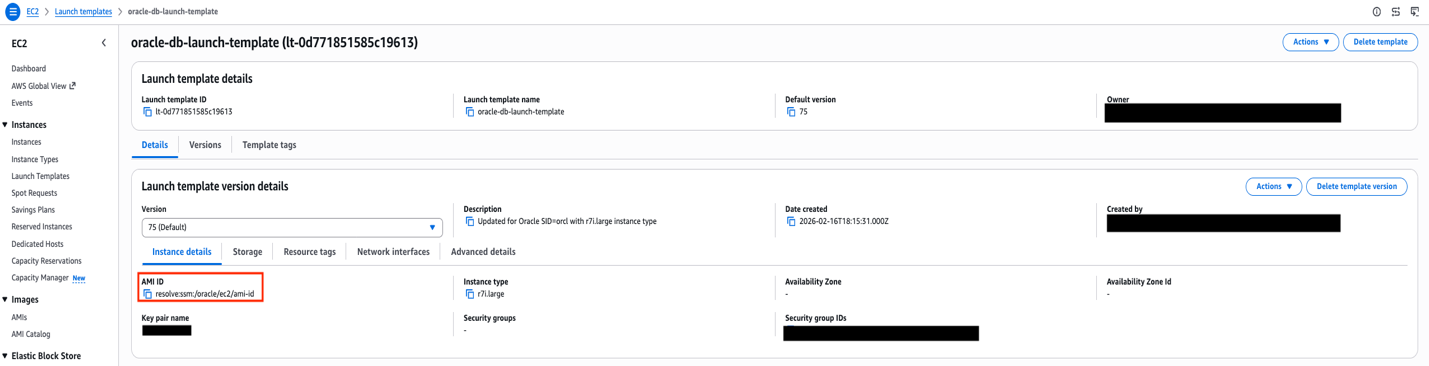The image size is (1429, 366).
Task: Click the EC2 sidebar heading
Action: (x=19, y=44)
